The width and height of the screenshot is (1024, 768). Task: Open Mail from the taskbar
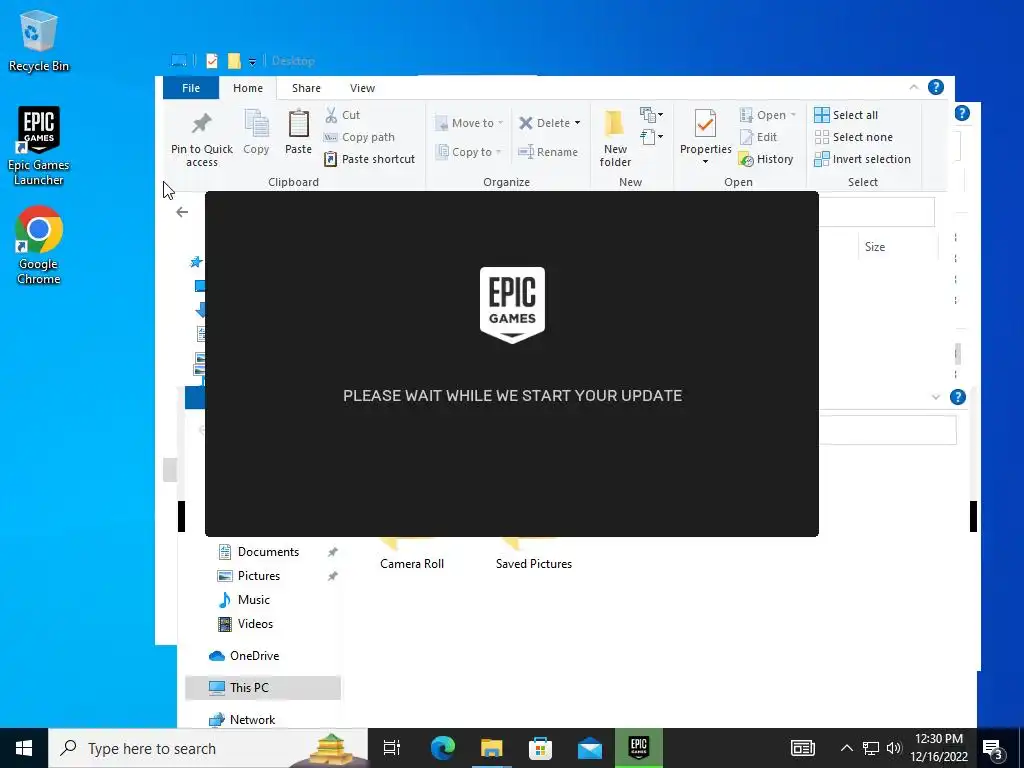coord(589,748)
